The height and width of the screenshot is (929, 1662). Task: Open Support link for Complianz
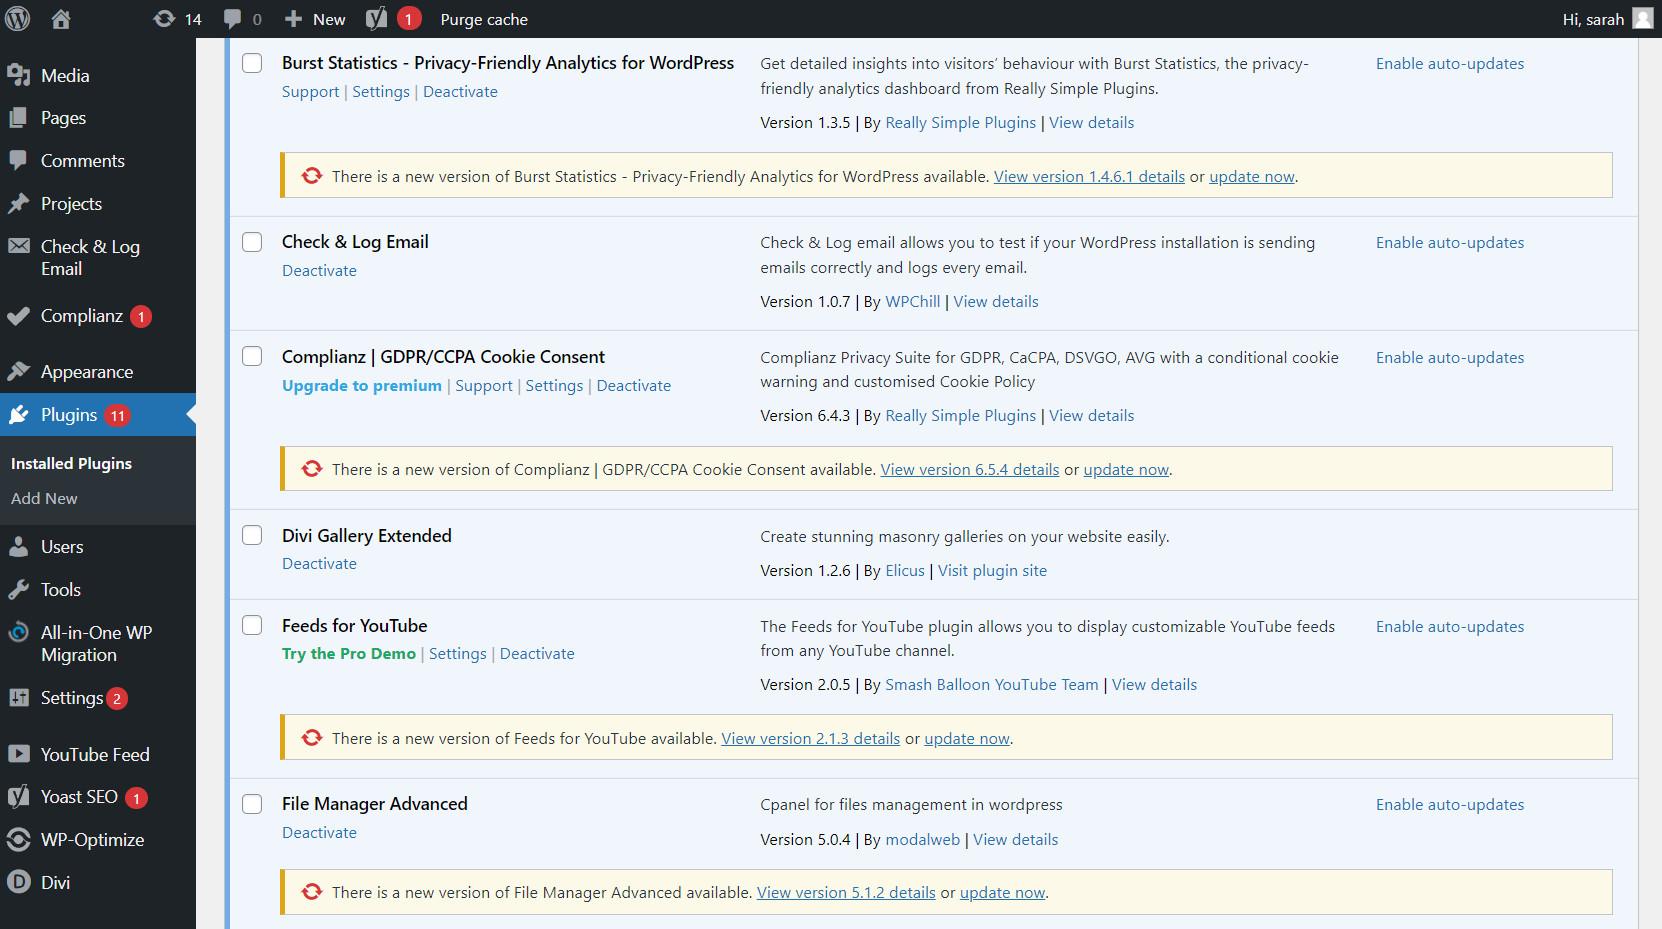tap(483, 385)
